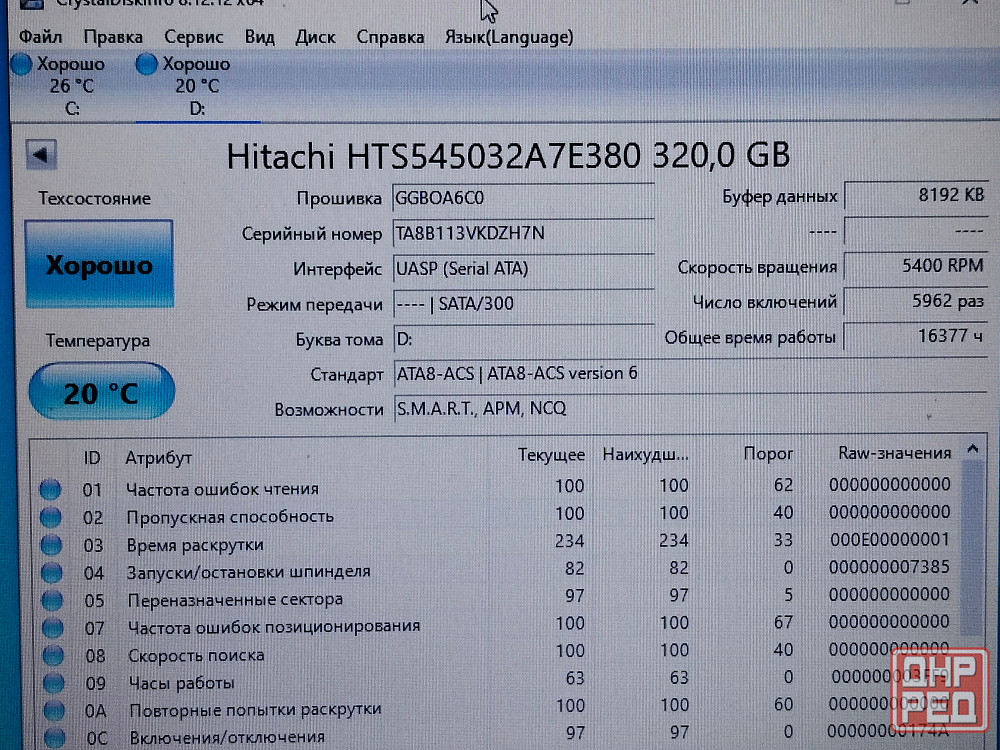Open the Диск menu
This screenshot has width=1000, height=750.
[316, 37]
